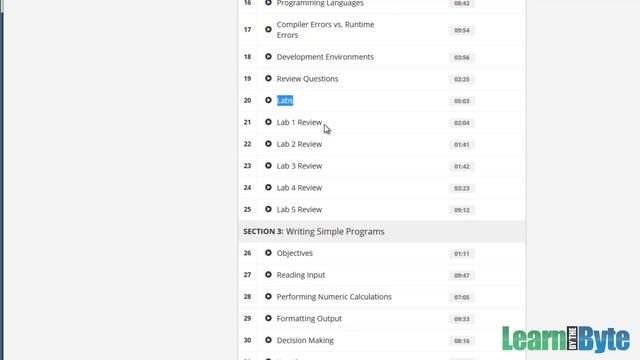Open Lab 5 Review lecture
Image resolution: width=640 pixels, height=360 pixels.
coord(299,209)
